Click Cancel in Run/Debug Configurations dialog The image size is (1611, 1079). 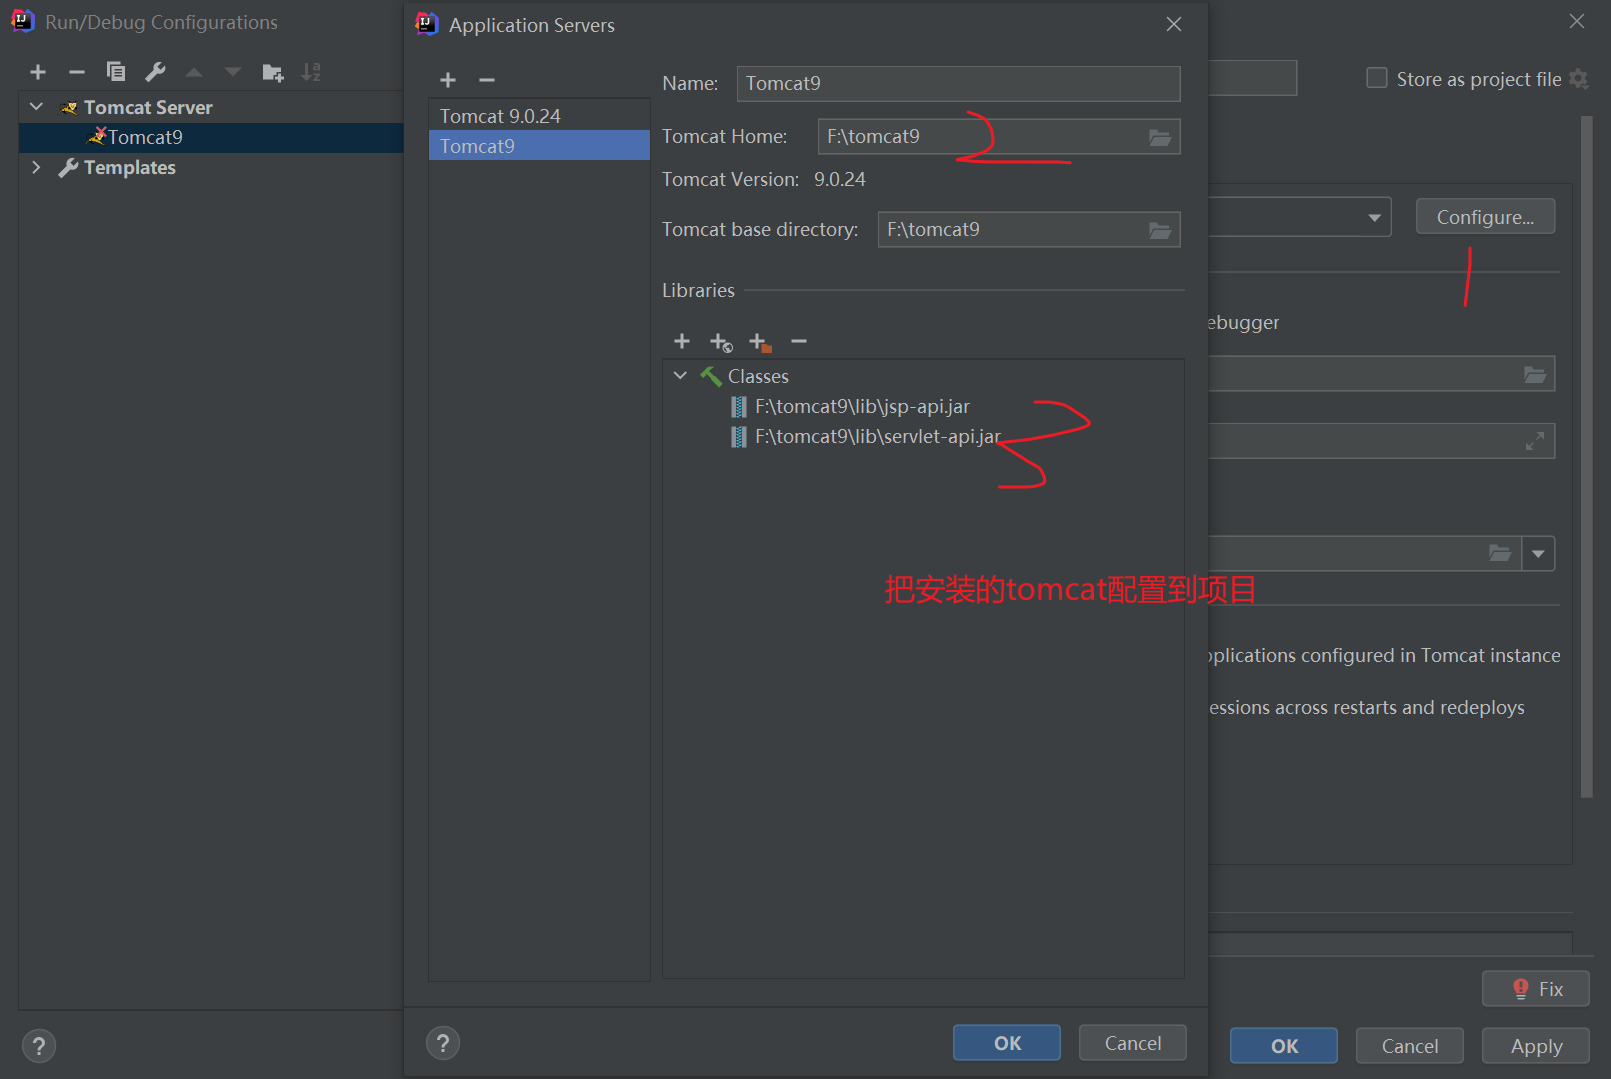click(1410, 1046)
